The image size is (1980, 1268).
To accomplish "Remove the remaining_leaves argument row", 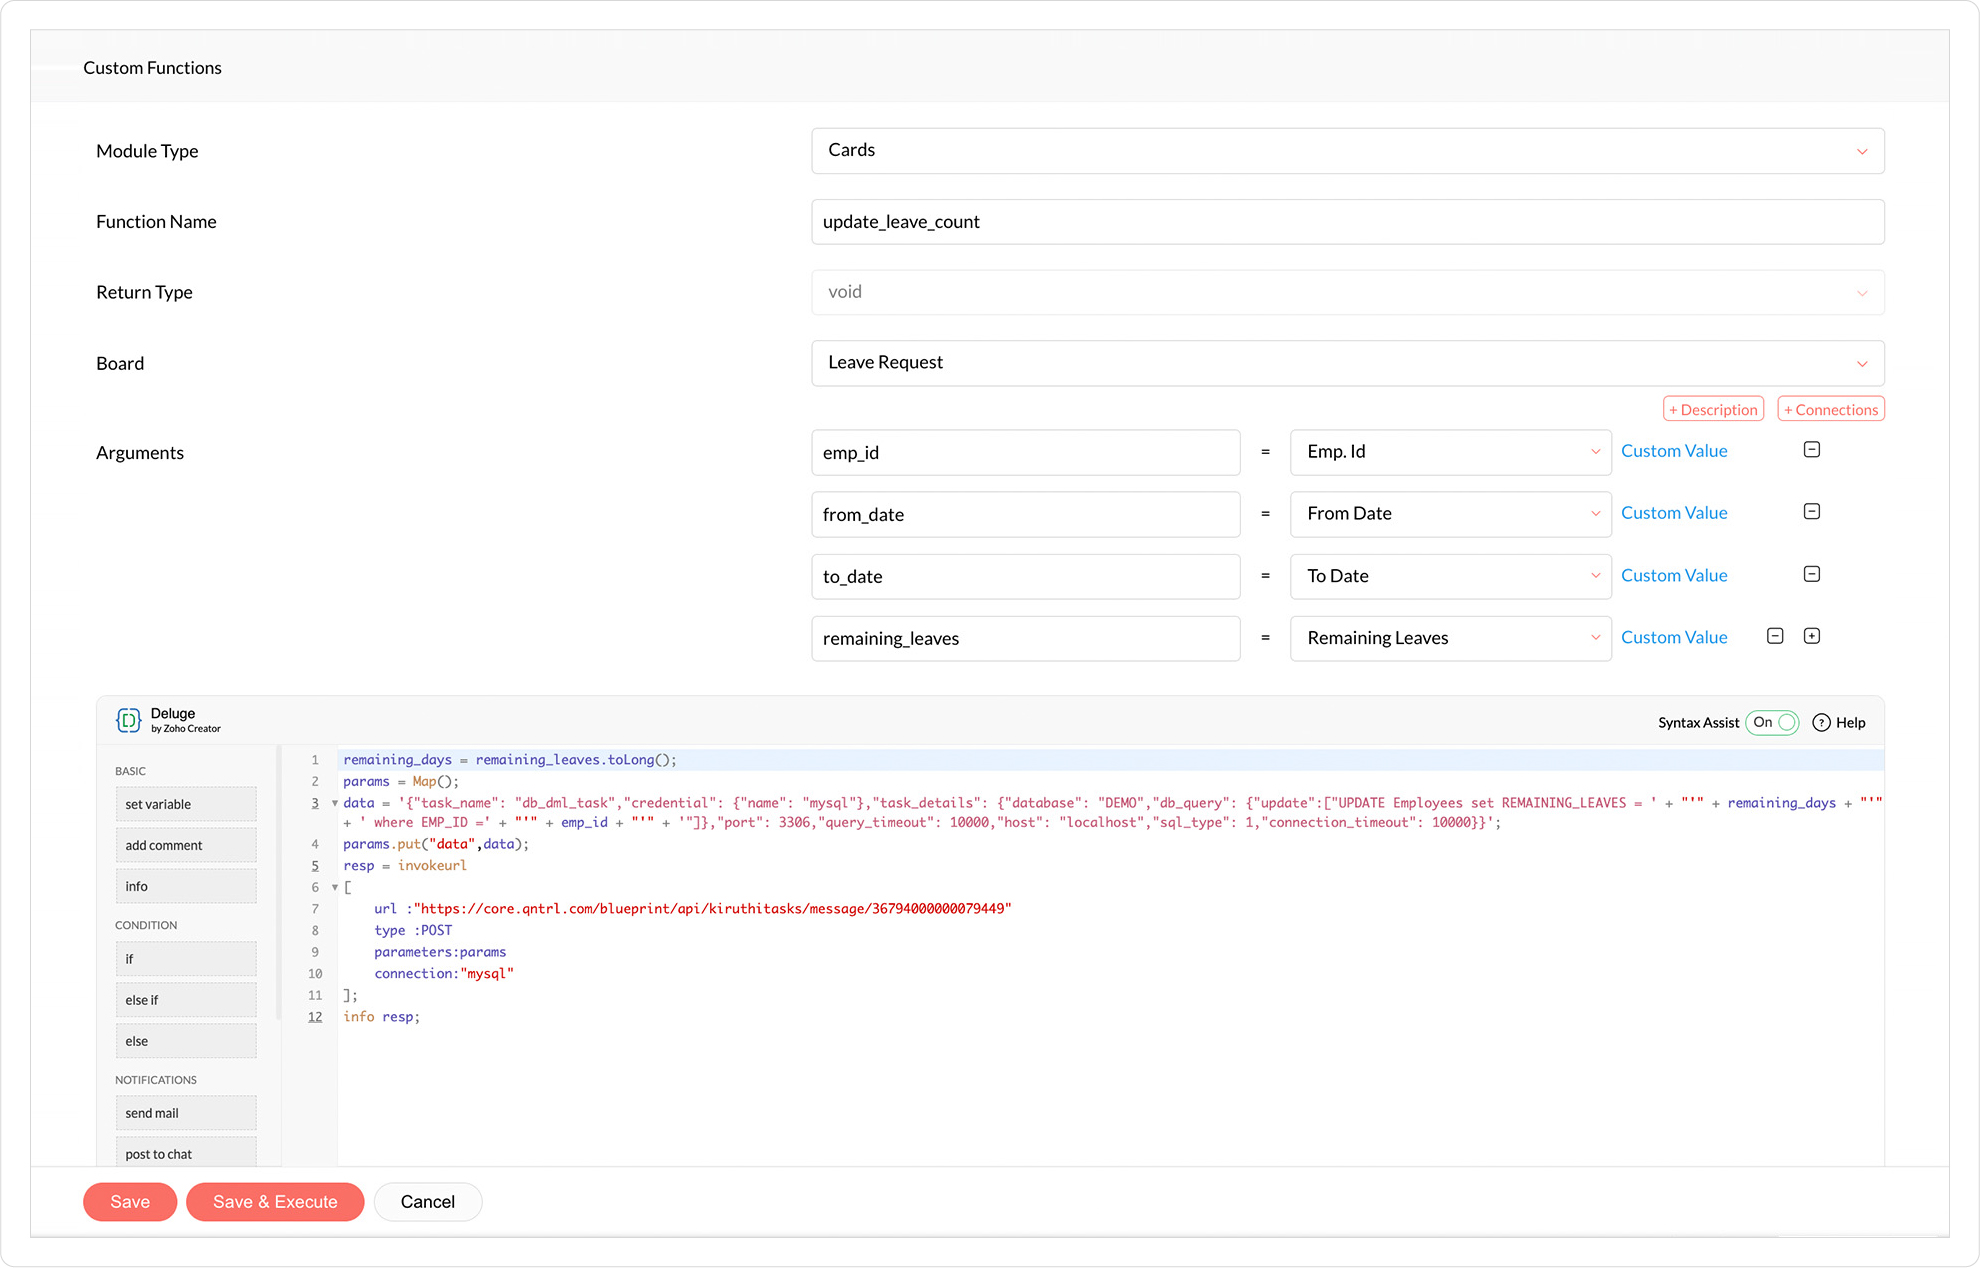I will pos(1775,636).
